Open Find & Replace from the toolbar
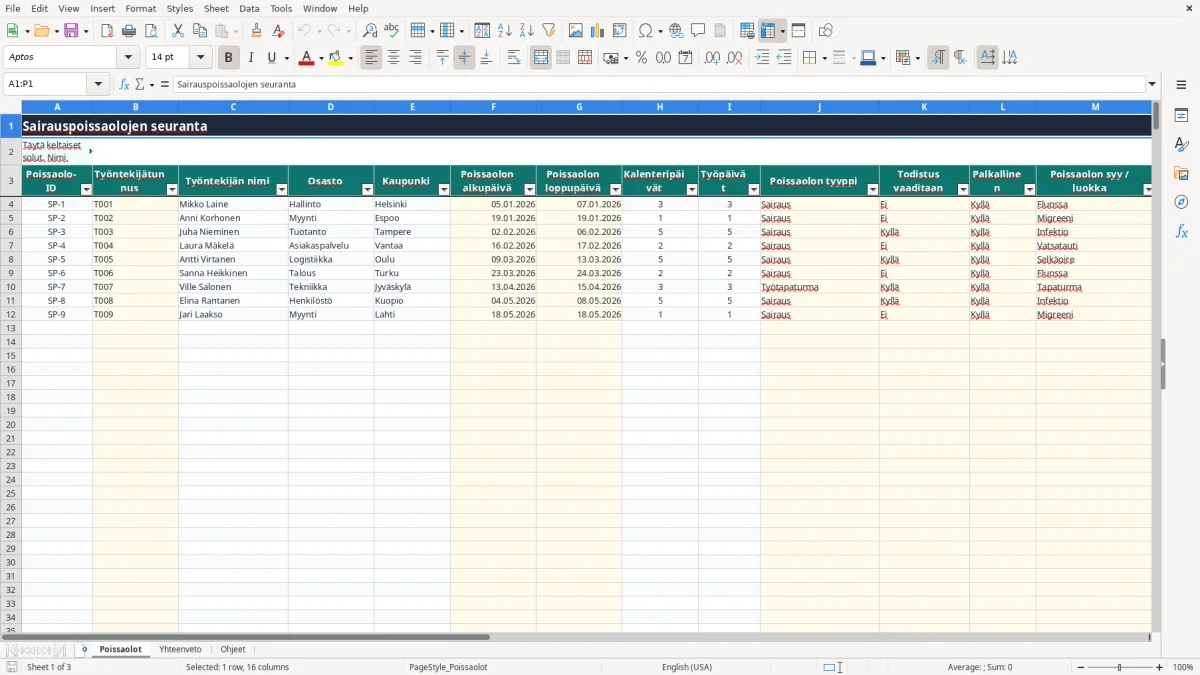The width and height of the screenshot is (1200, 675). pyautogui.click(x=370, y=31)
